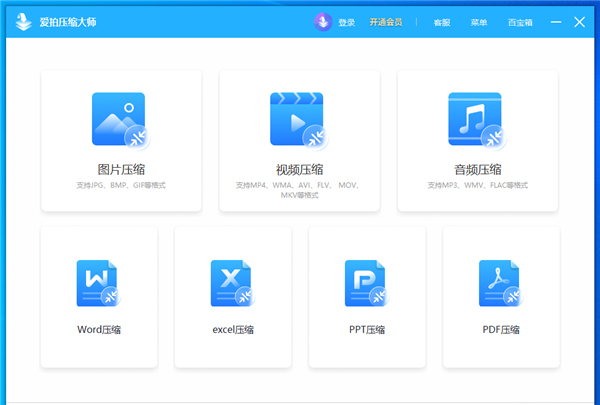Screen dimensions: 600x405
Task: Open the 视频压缩 video compression icon
Action: pyautogui.click(x=299, y=120)
